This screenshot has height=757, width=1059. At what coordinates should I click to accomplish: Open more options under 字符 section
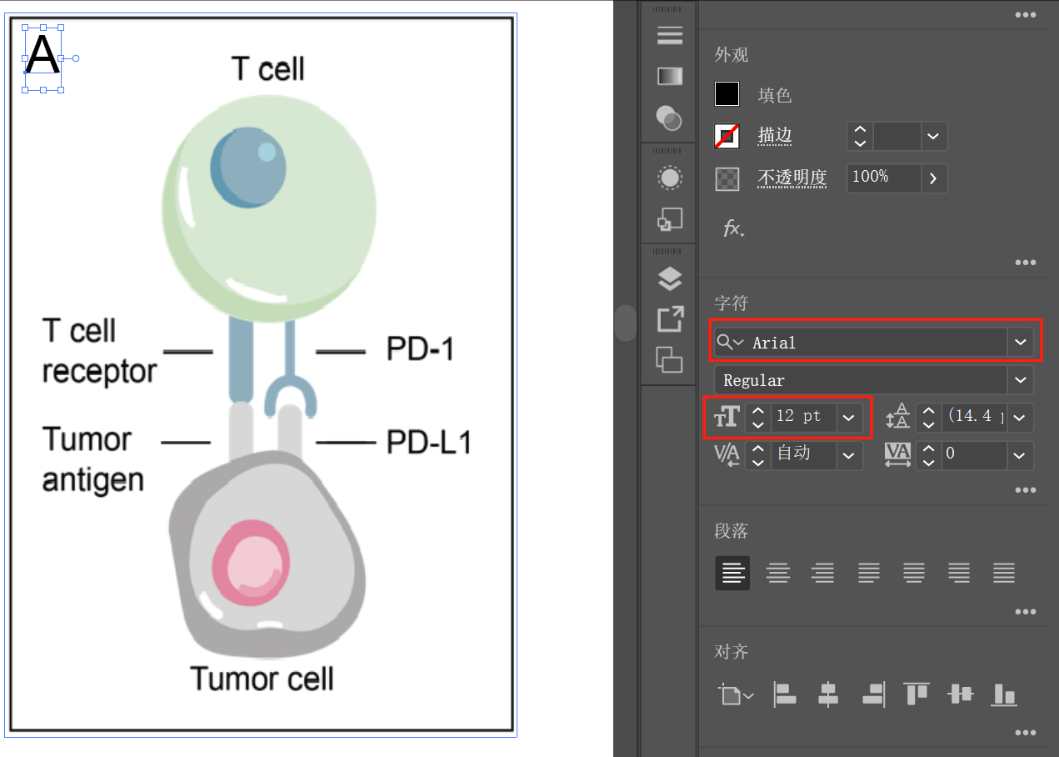pyautogui.click(x=1025, y=490)
